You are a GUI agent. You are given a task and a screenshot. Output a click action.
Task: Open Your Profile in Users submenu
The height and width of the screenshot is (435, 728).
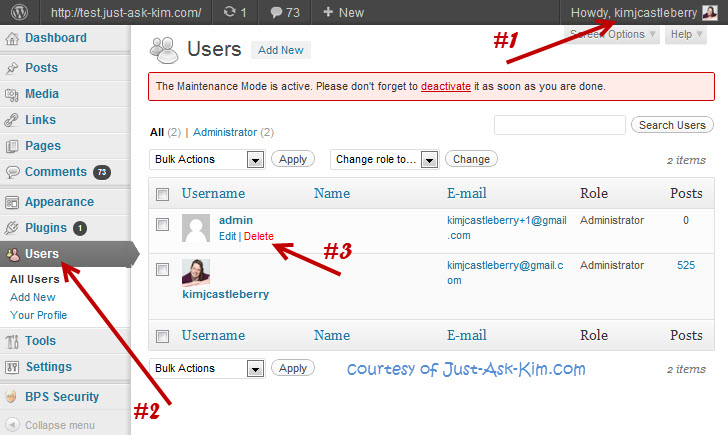[39, 315]
